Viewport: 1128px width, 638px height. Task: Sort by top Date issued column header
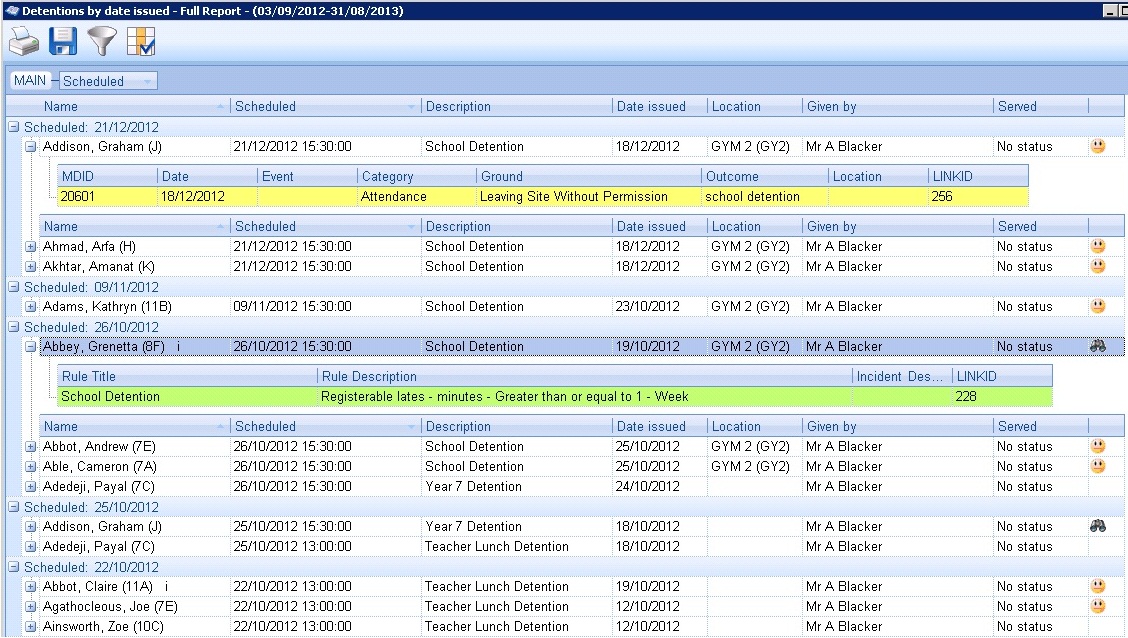tap(660, 106)
